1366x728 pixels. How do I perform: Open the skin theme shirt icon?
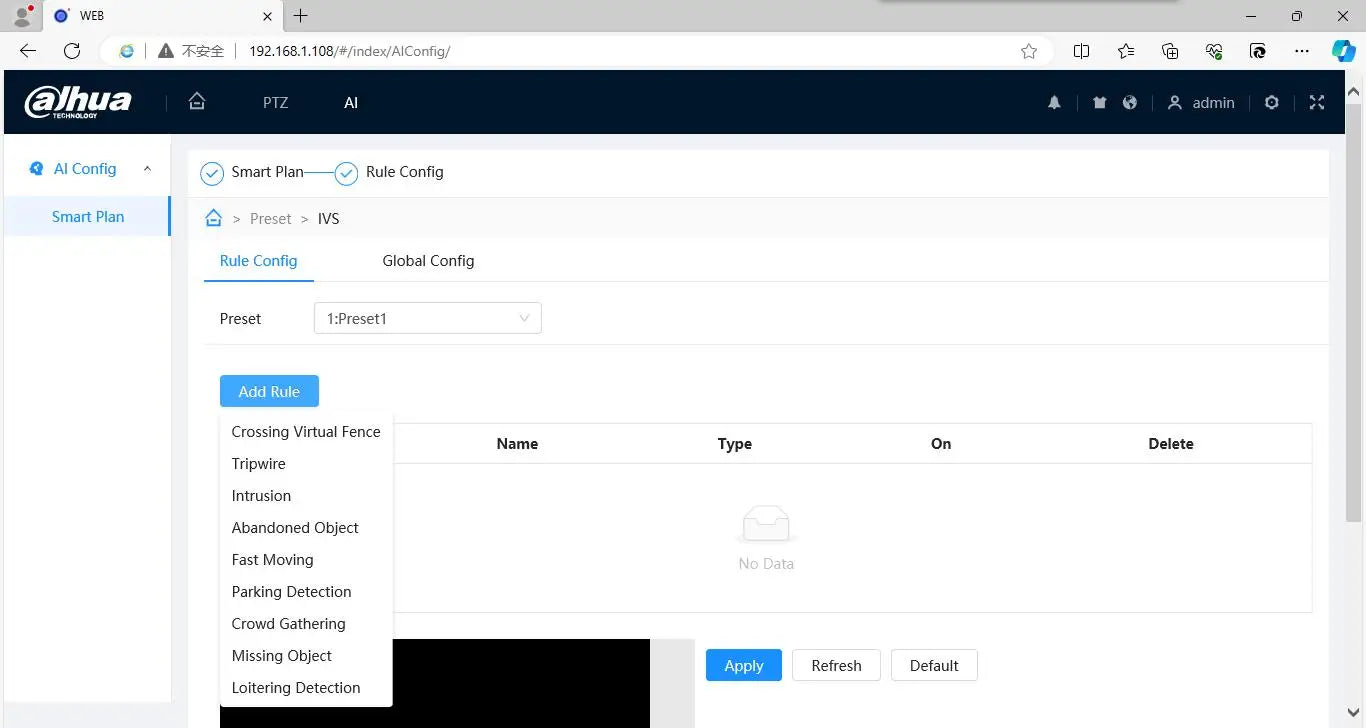click(1100, 103)
